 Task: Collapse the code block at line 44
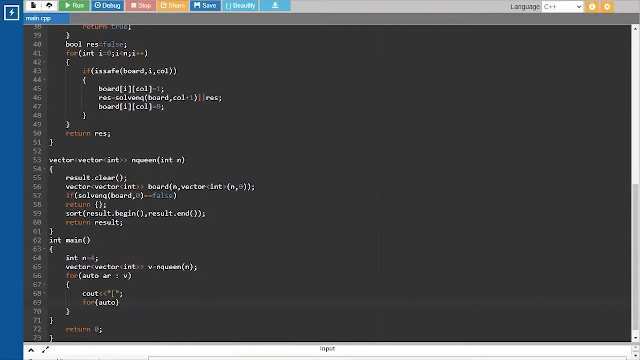click(x=44, y=80)
